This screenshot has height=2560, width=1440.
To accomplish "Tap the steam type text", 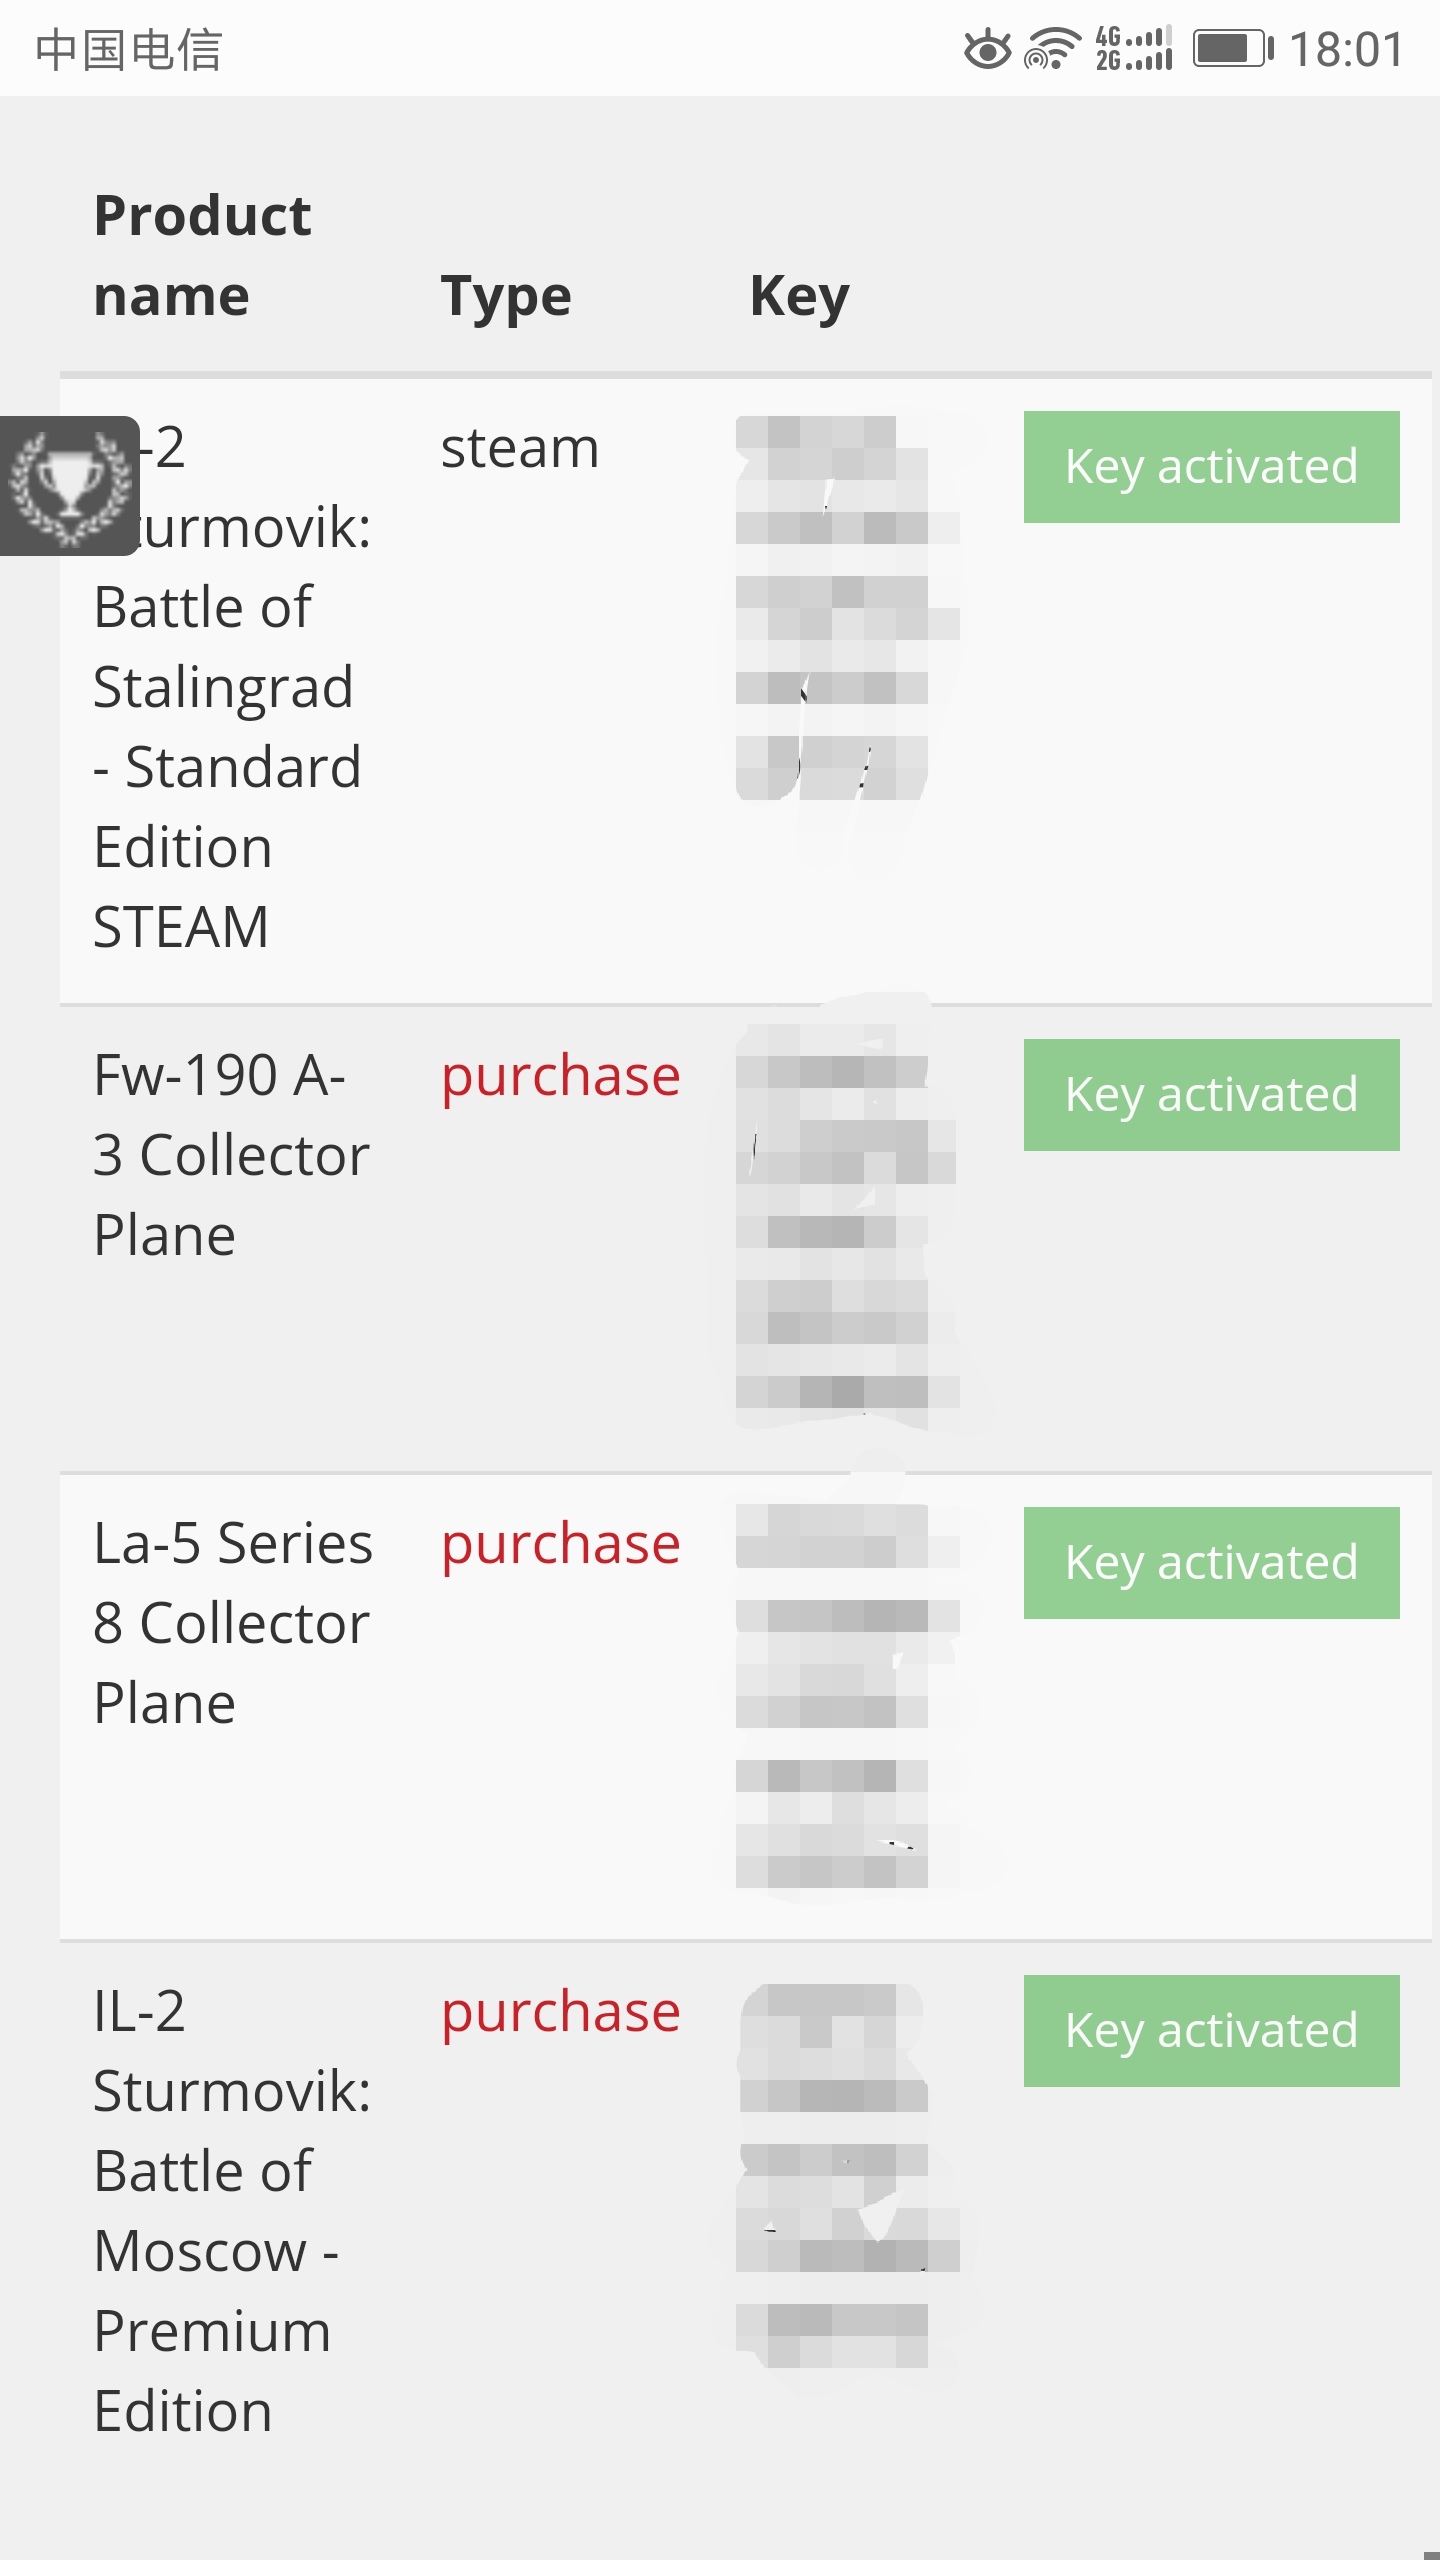I will click(520, 449).
